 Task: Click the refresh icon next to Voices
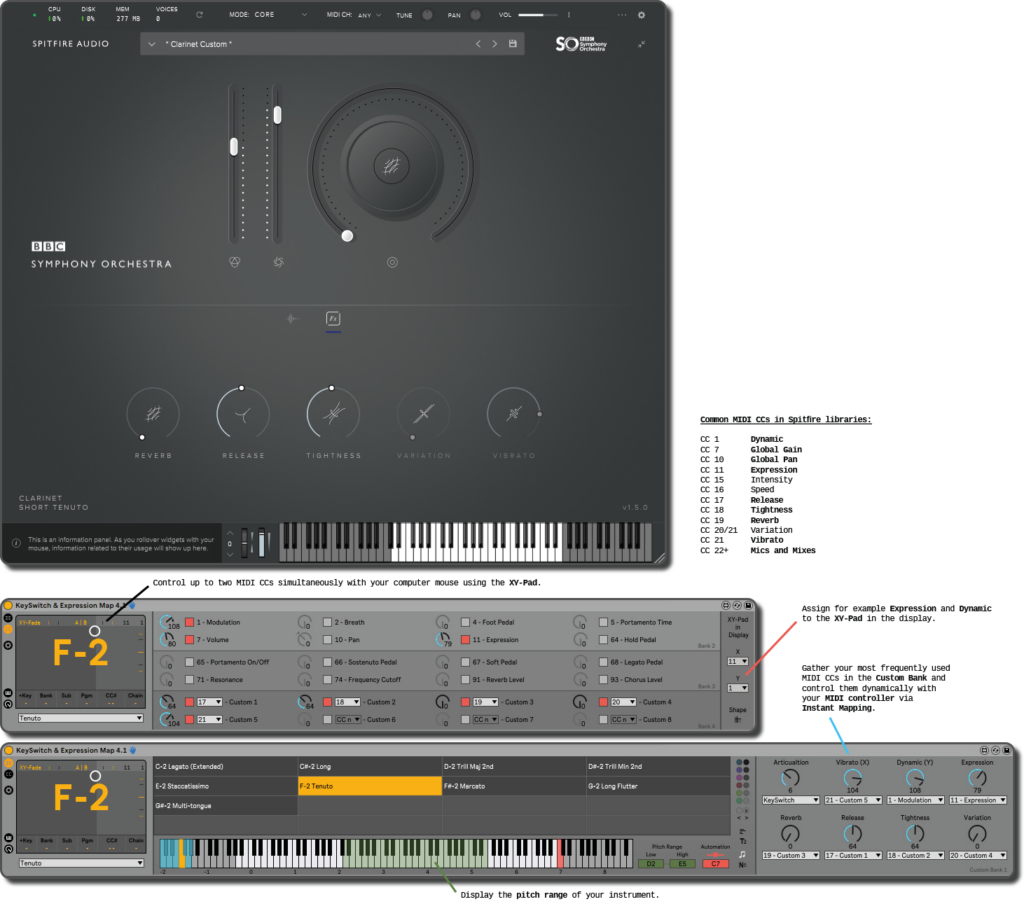pyautogui.click(x=199, y=14)
